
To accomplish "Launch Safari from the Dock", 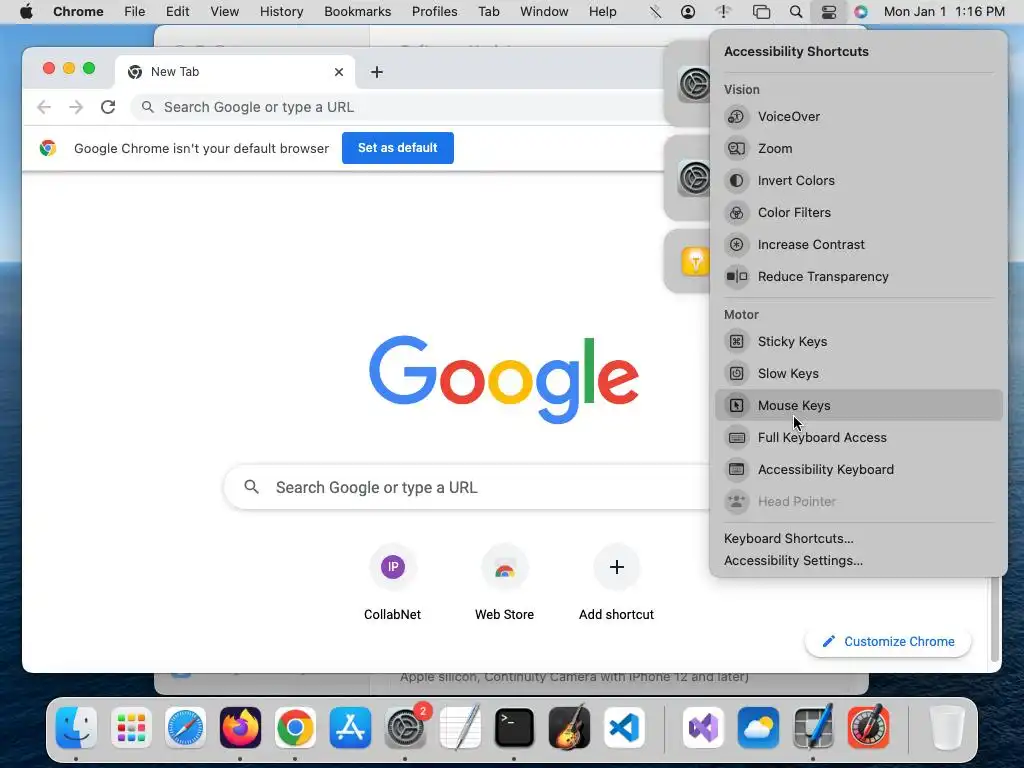I will click(x=185, y=728).
